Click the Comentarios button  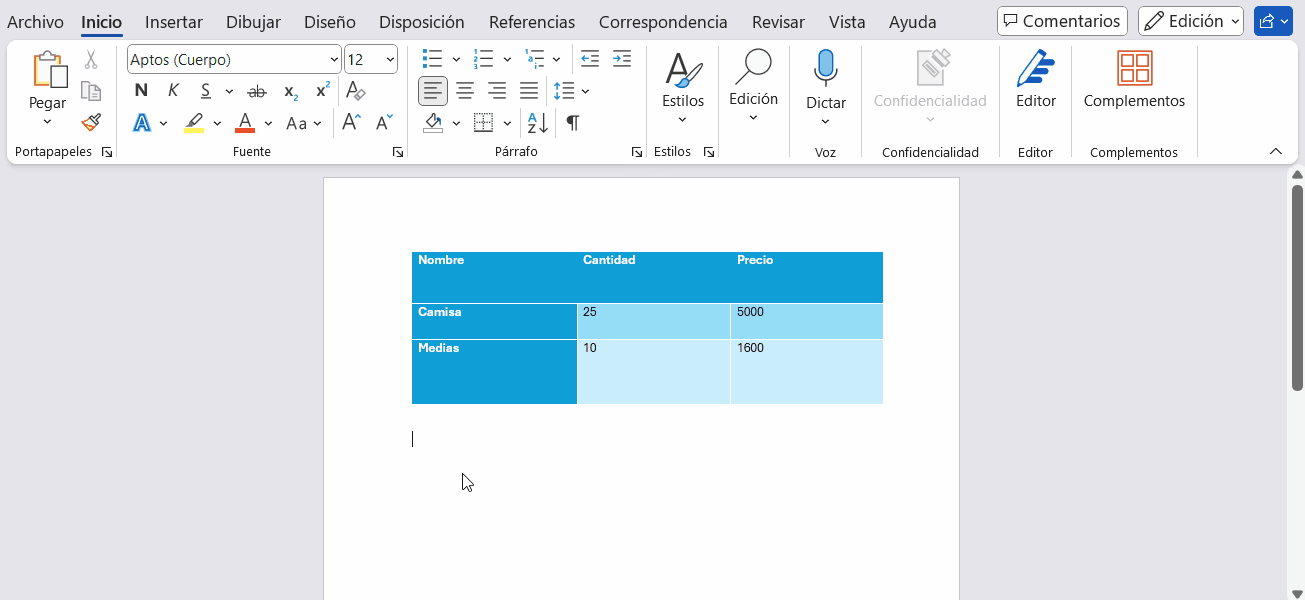(1062, 21)
